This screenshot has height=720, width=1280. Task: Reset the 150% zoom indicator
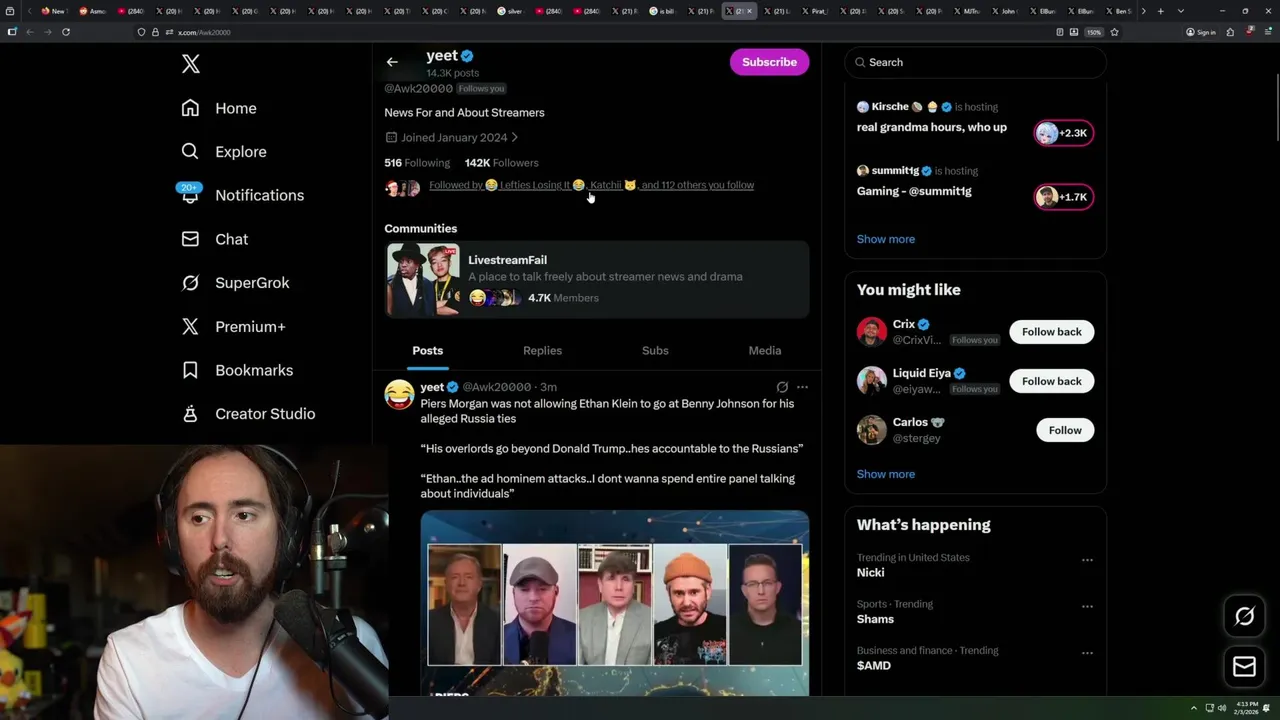click(x=1094, y=32)
